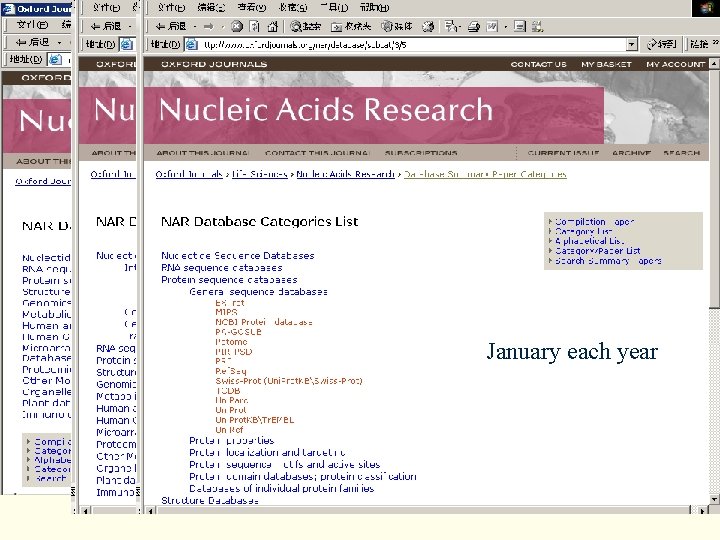Click the vertical scrollbar down arrow in the front window

[x=714, y=499]
